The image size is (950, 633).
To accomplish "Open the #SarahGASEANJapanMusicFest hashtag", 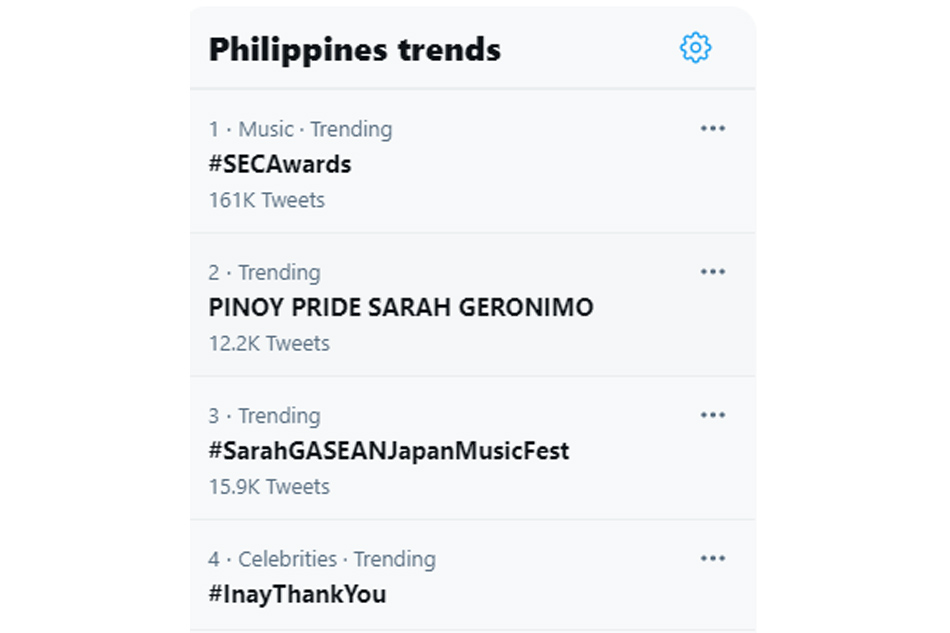I will pyautogui.click(x=388, y=451).
